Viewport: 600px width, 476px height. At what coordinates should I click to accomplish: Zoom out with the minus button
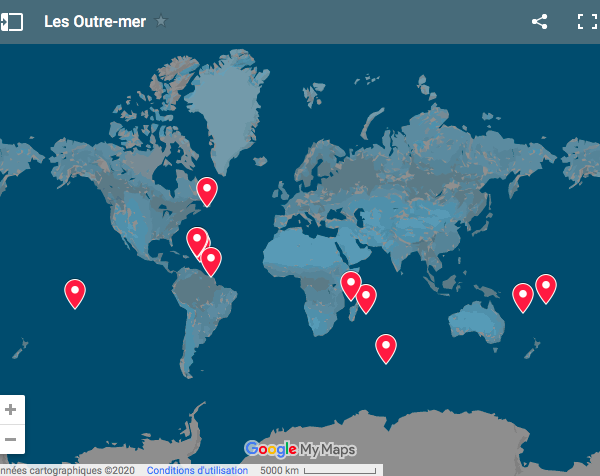11,439
